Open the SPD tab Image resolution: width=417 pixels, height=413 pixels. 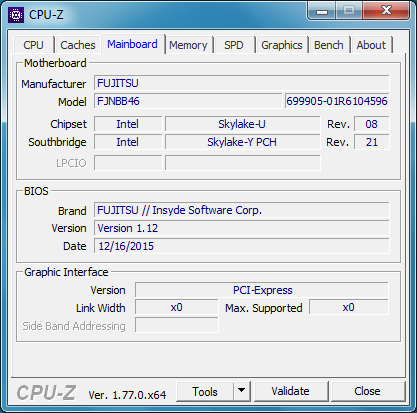click(234, 45)
